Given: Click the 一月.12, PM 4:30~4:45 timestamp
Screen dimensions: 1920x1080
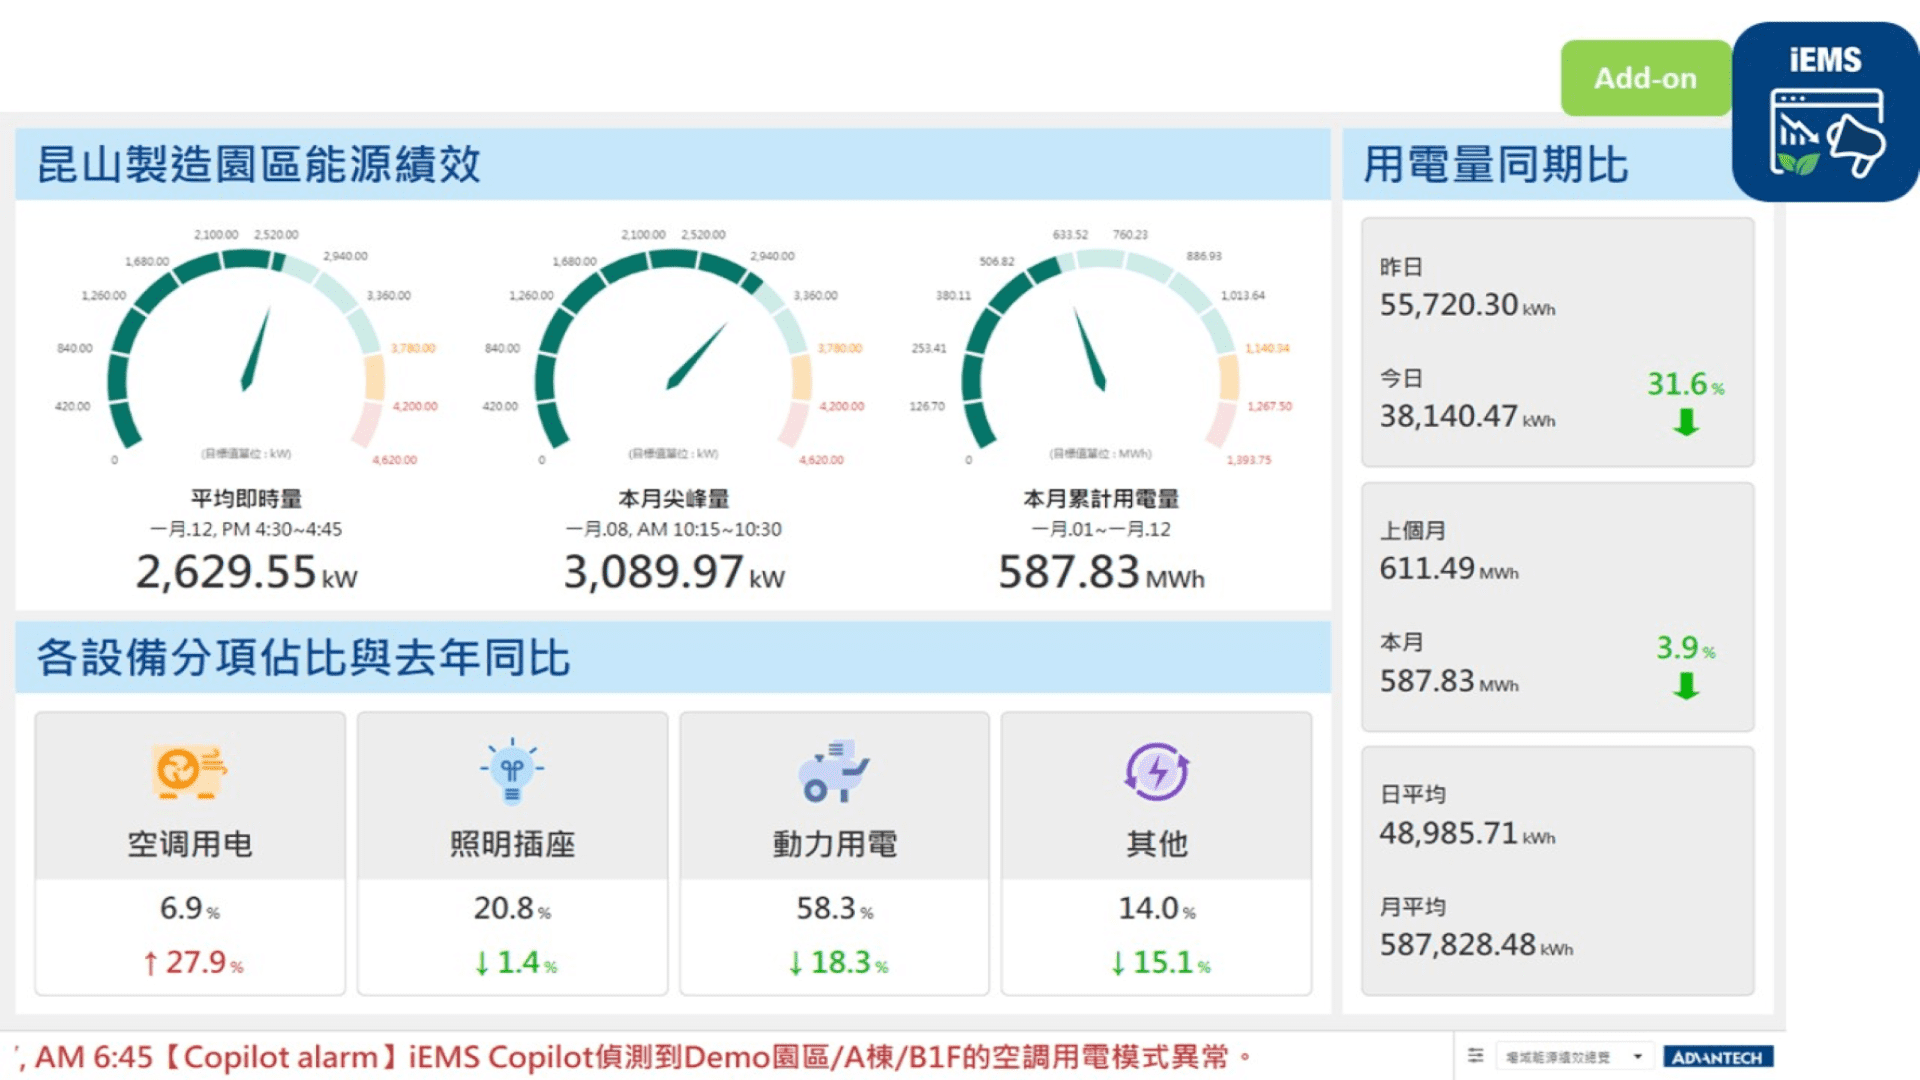Looking at the screenshot, I should 246,529.
